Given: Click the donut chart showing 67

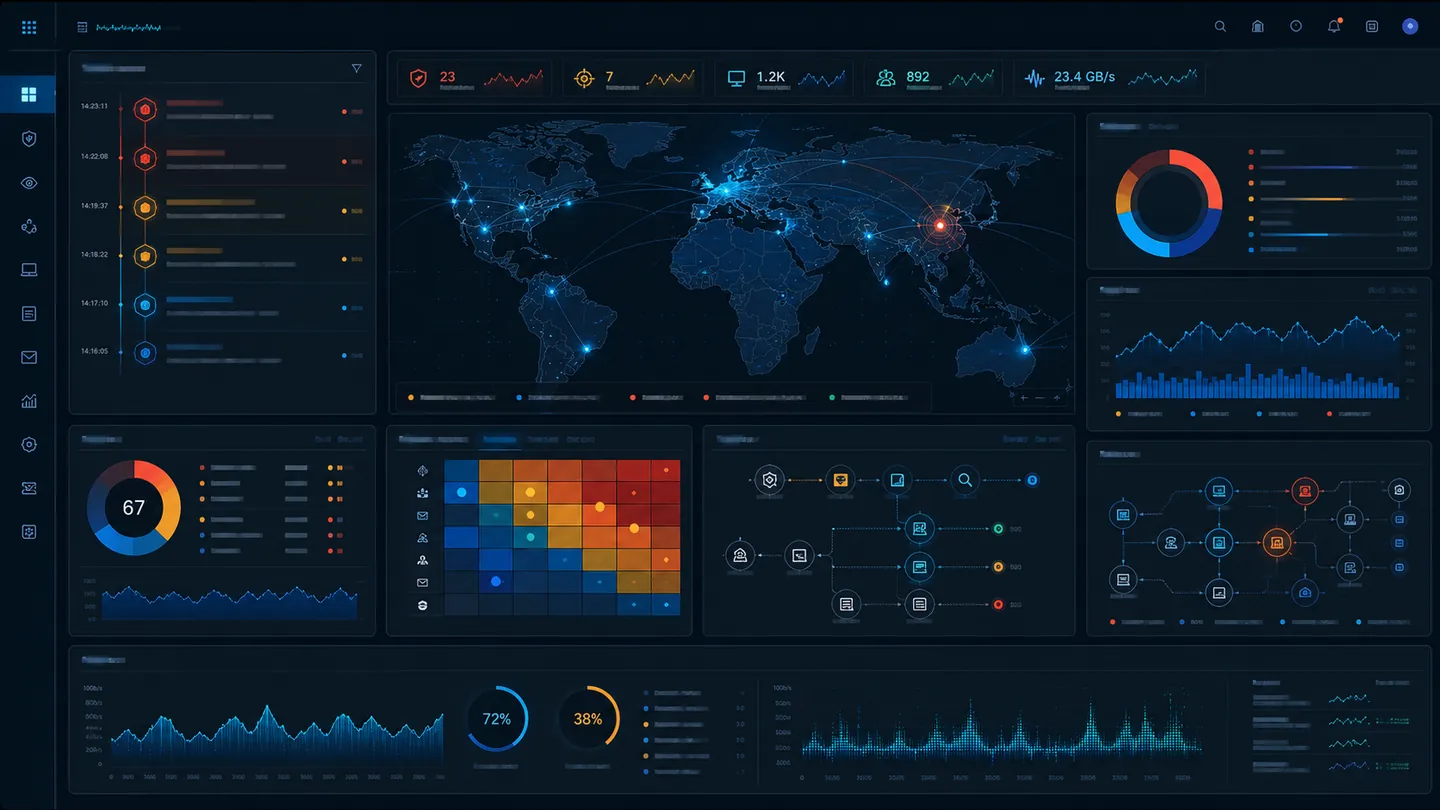Looking at the screenshot, I should click(x=134, y=508).
